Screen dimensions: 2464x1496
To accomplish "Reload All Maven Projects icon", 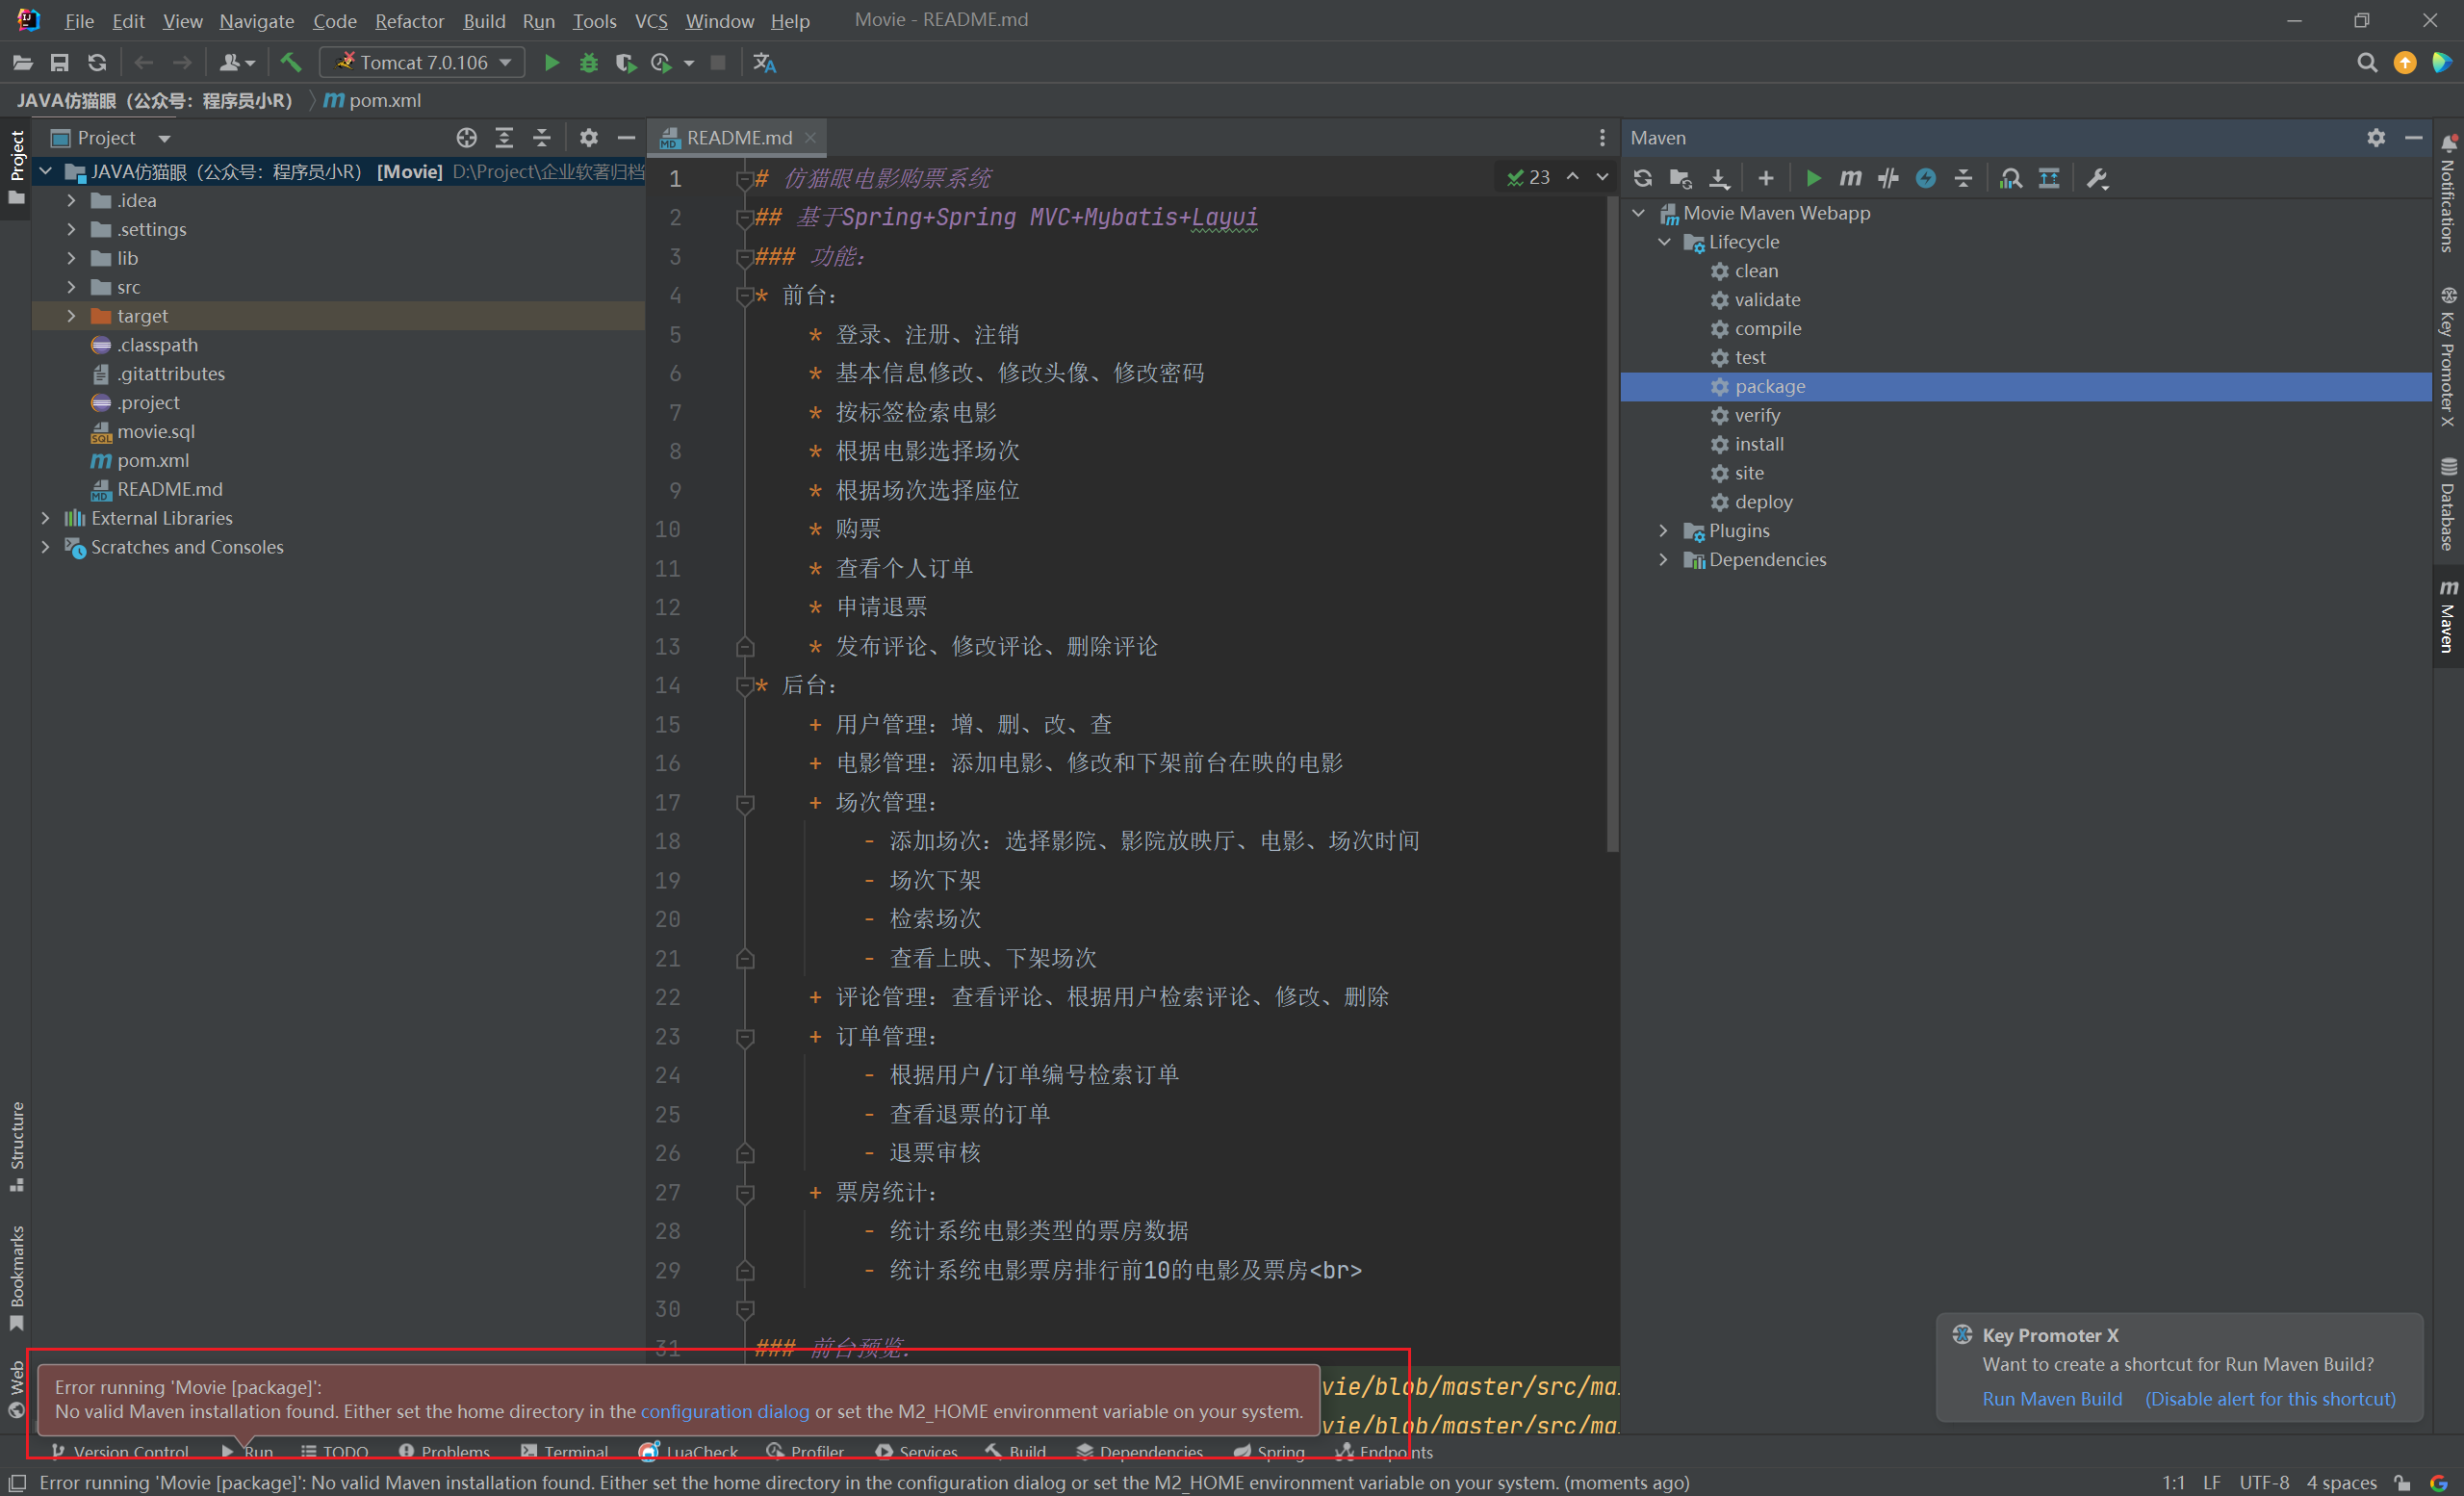I will pyautogui.click(x=1642, y=178).
